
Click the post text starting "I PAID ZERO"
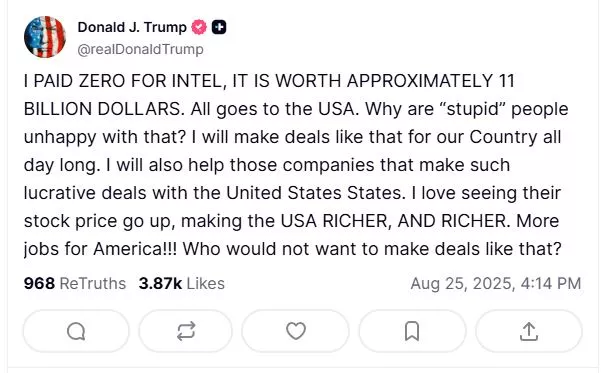point(296,165)
